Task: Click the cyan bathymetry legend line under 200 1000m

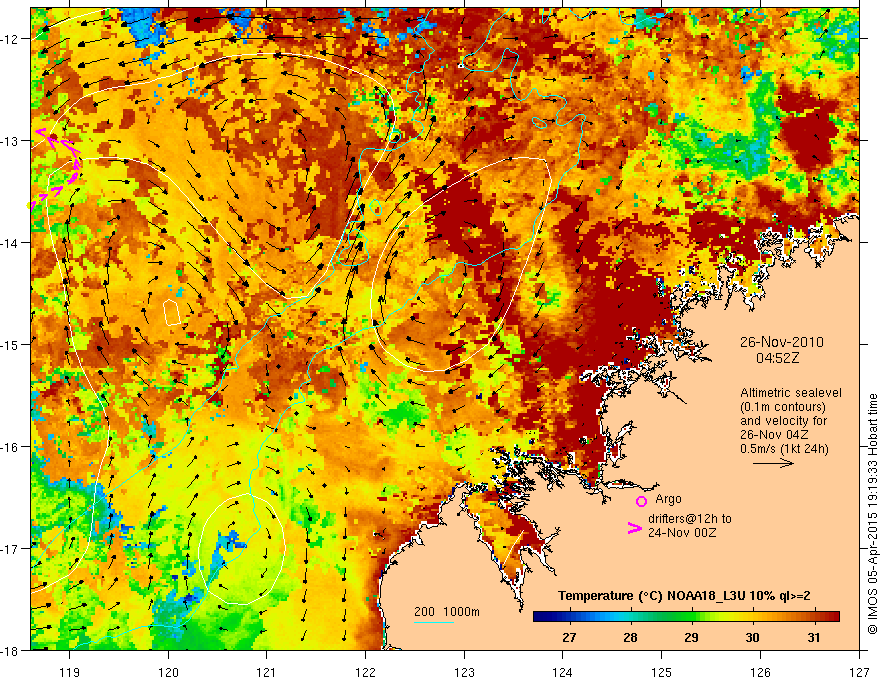Action: pos(434,622)
